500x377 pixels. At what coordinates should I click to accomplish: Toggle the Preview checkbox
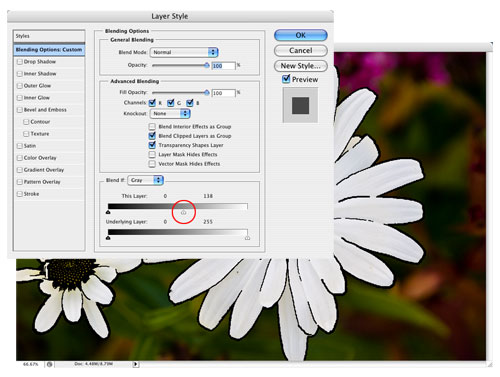tap(286, 79)
